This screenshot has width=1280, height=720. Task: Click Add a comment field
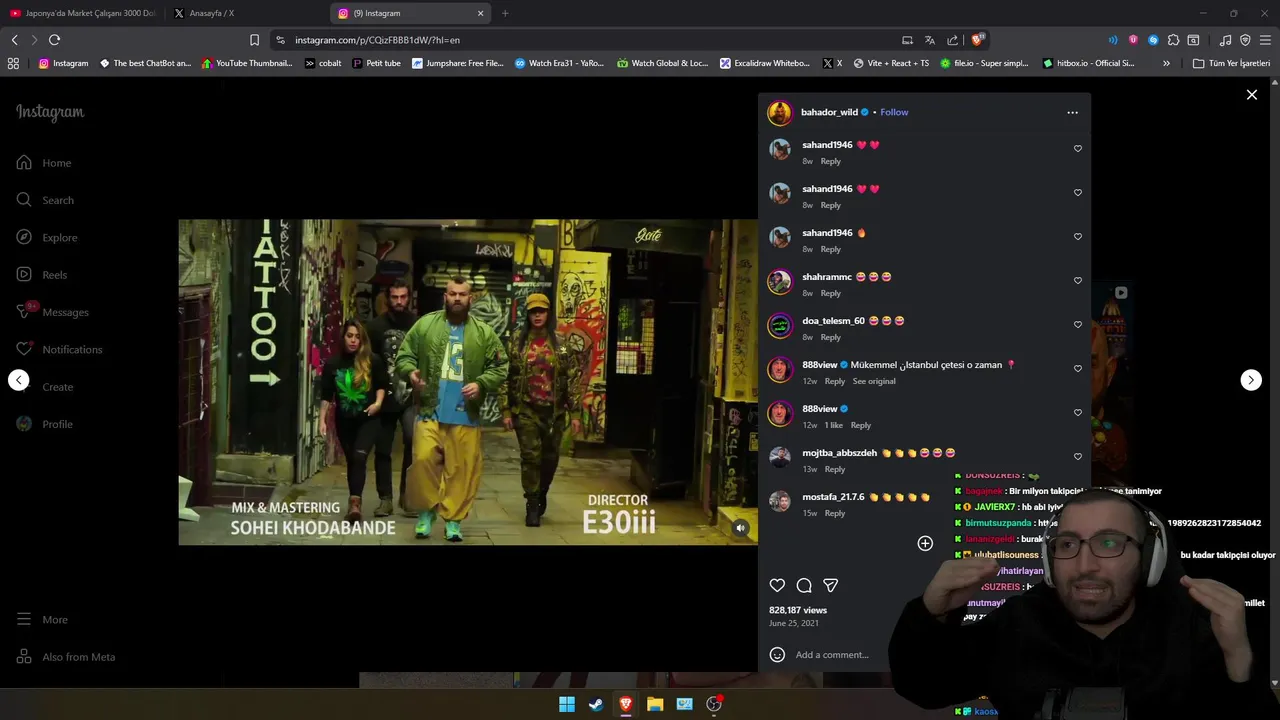click(832, 655)
